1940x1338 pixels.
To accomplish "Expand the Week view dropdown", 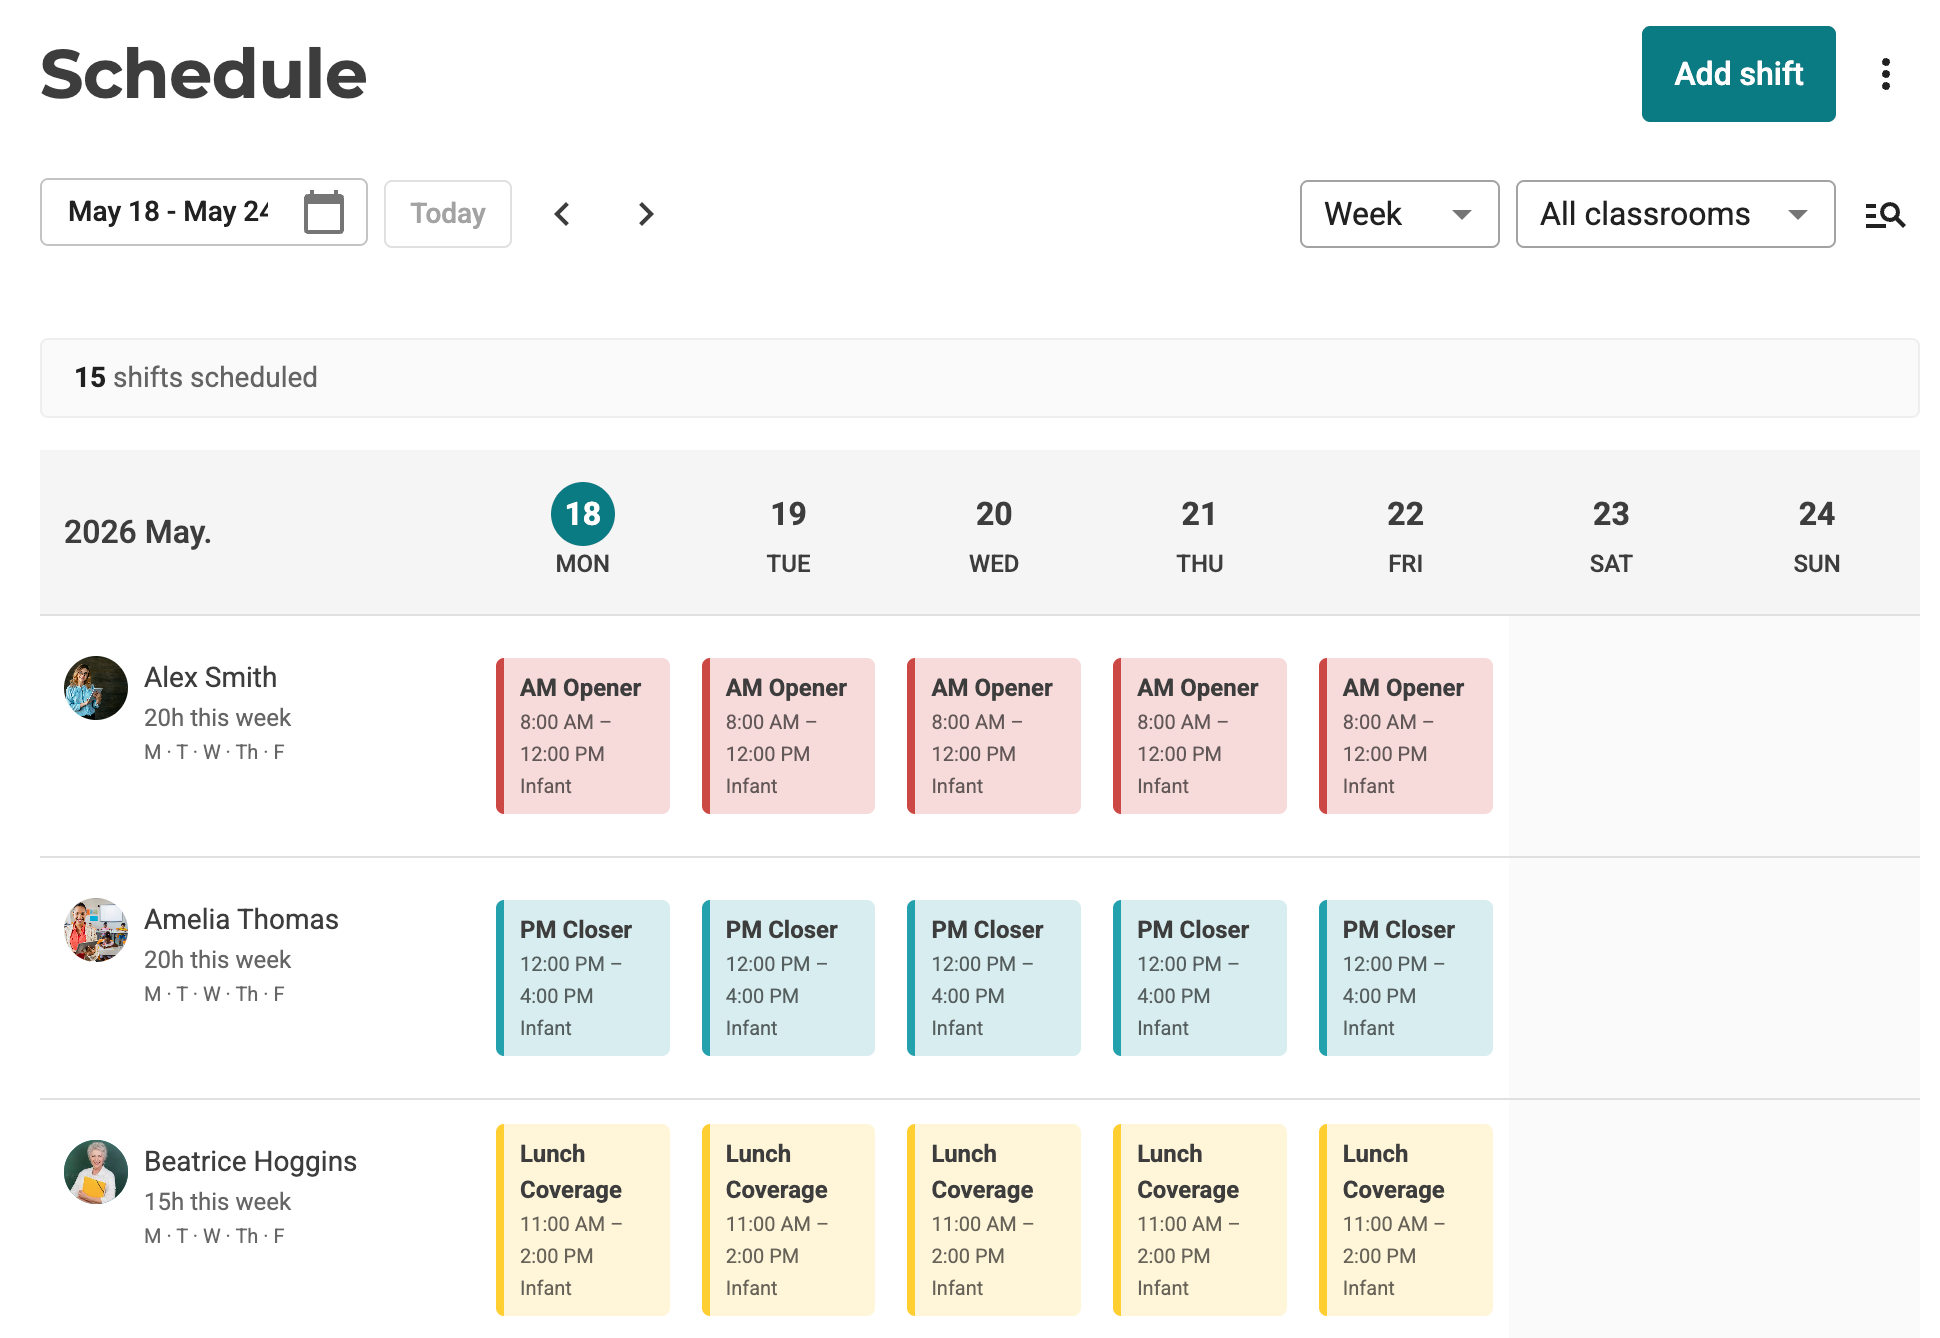I will point(1399,214).
